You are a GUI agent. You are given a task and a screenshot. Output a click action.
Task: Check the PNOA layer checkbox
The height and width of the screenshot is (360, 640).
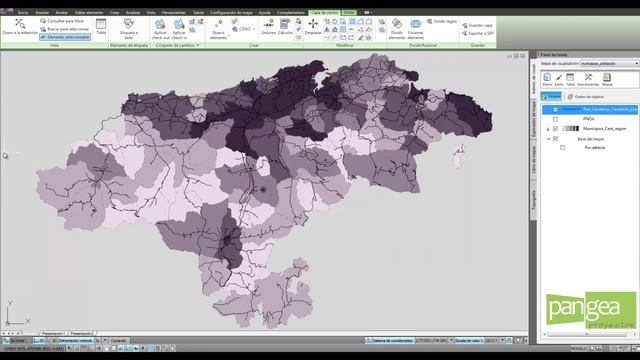(555, 119)
